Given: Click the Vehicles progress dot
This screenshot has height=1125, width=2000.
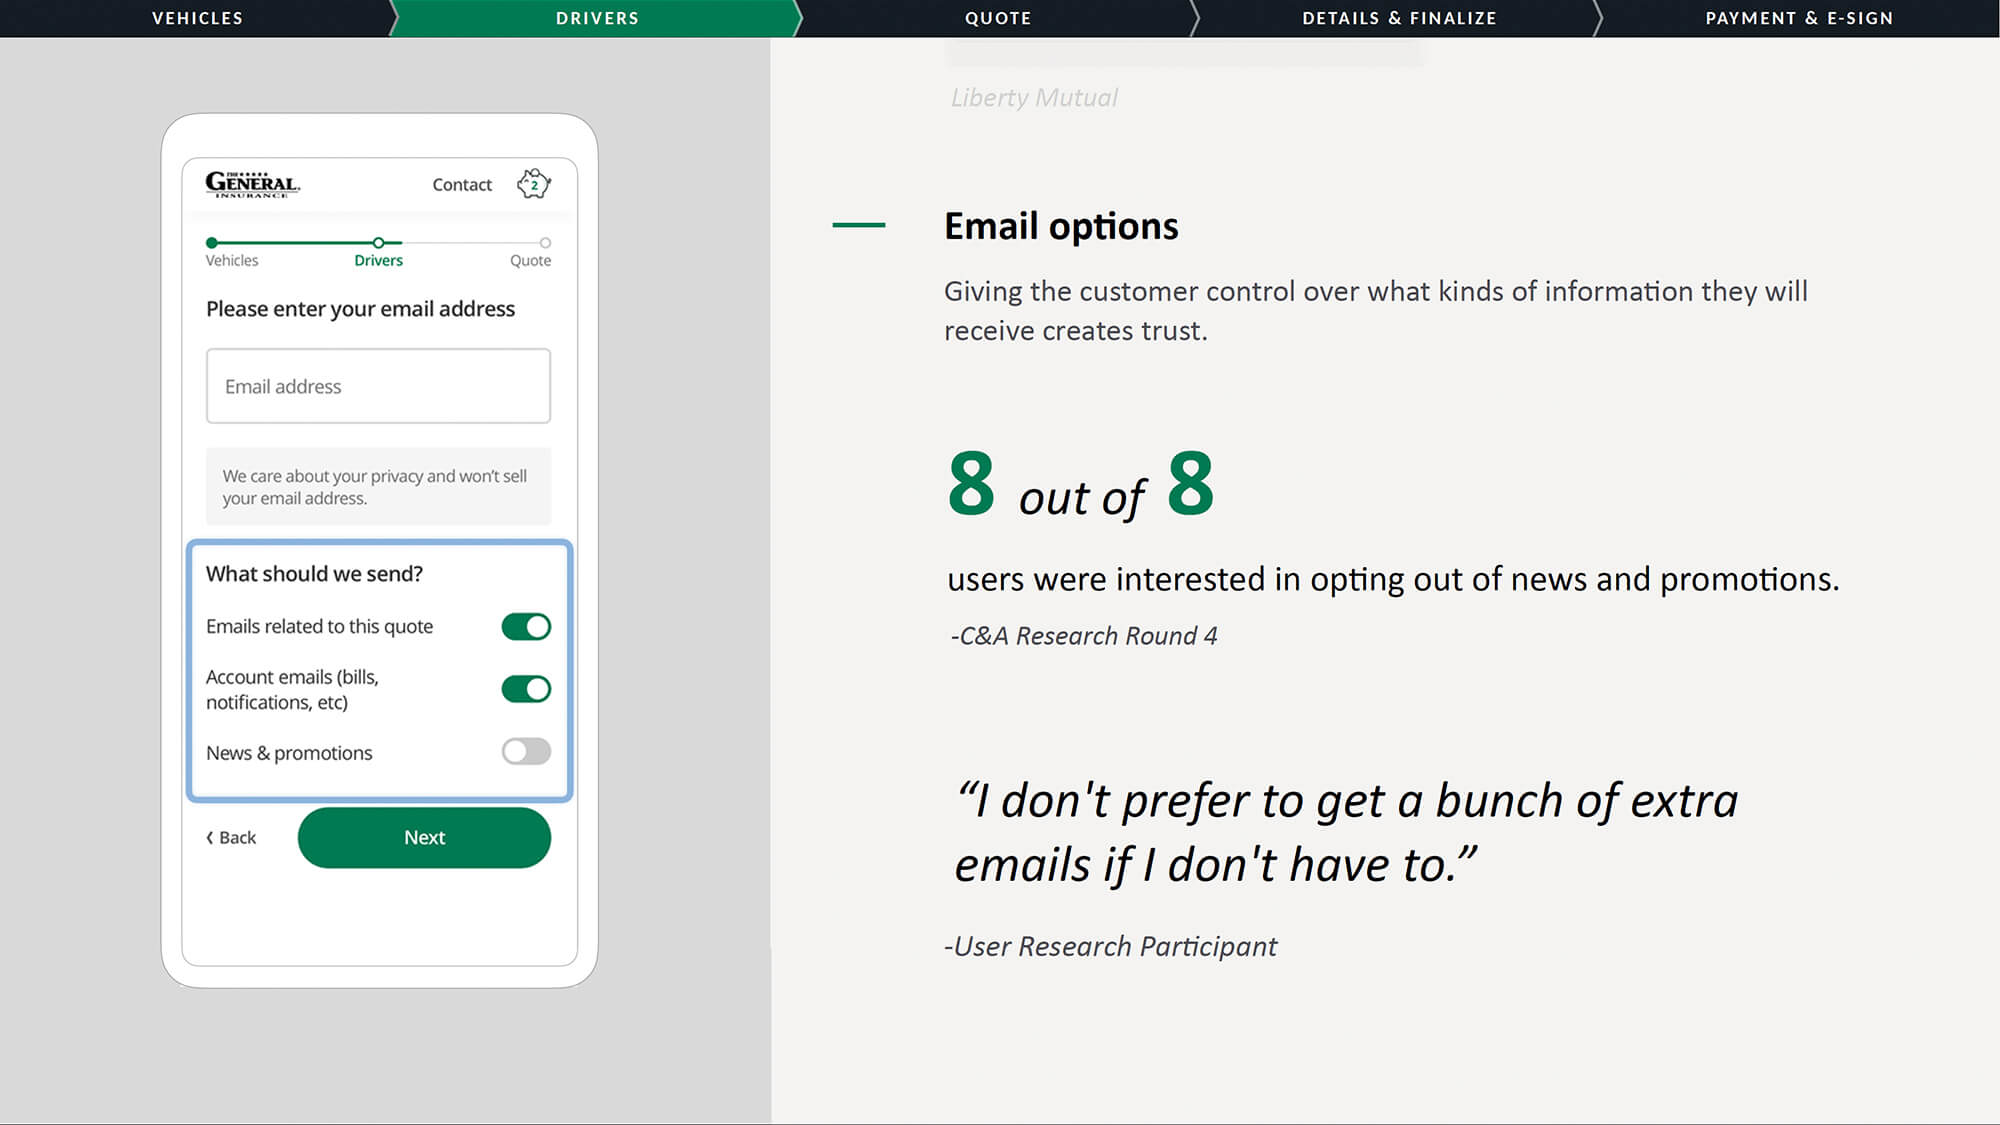Looking at the screenshot, I should click(x=212, y=243).
